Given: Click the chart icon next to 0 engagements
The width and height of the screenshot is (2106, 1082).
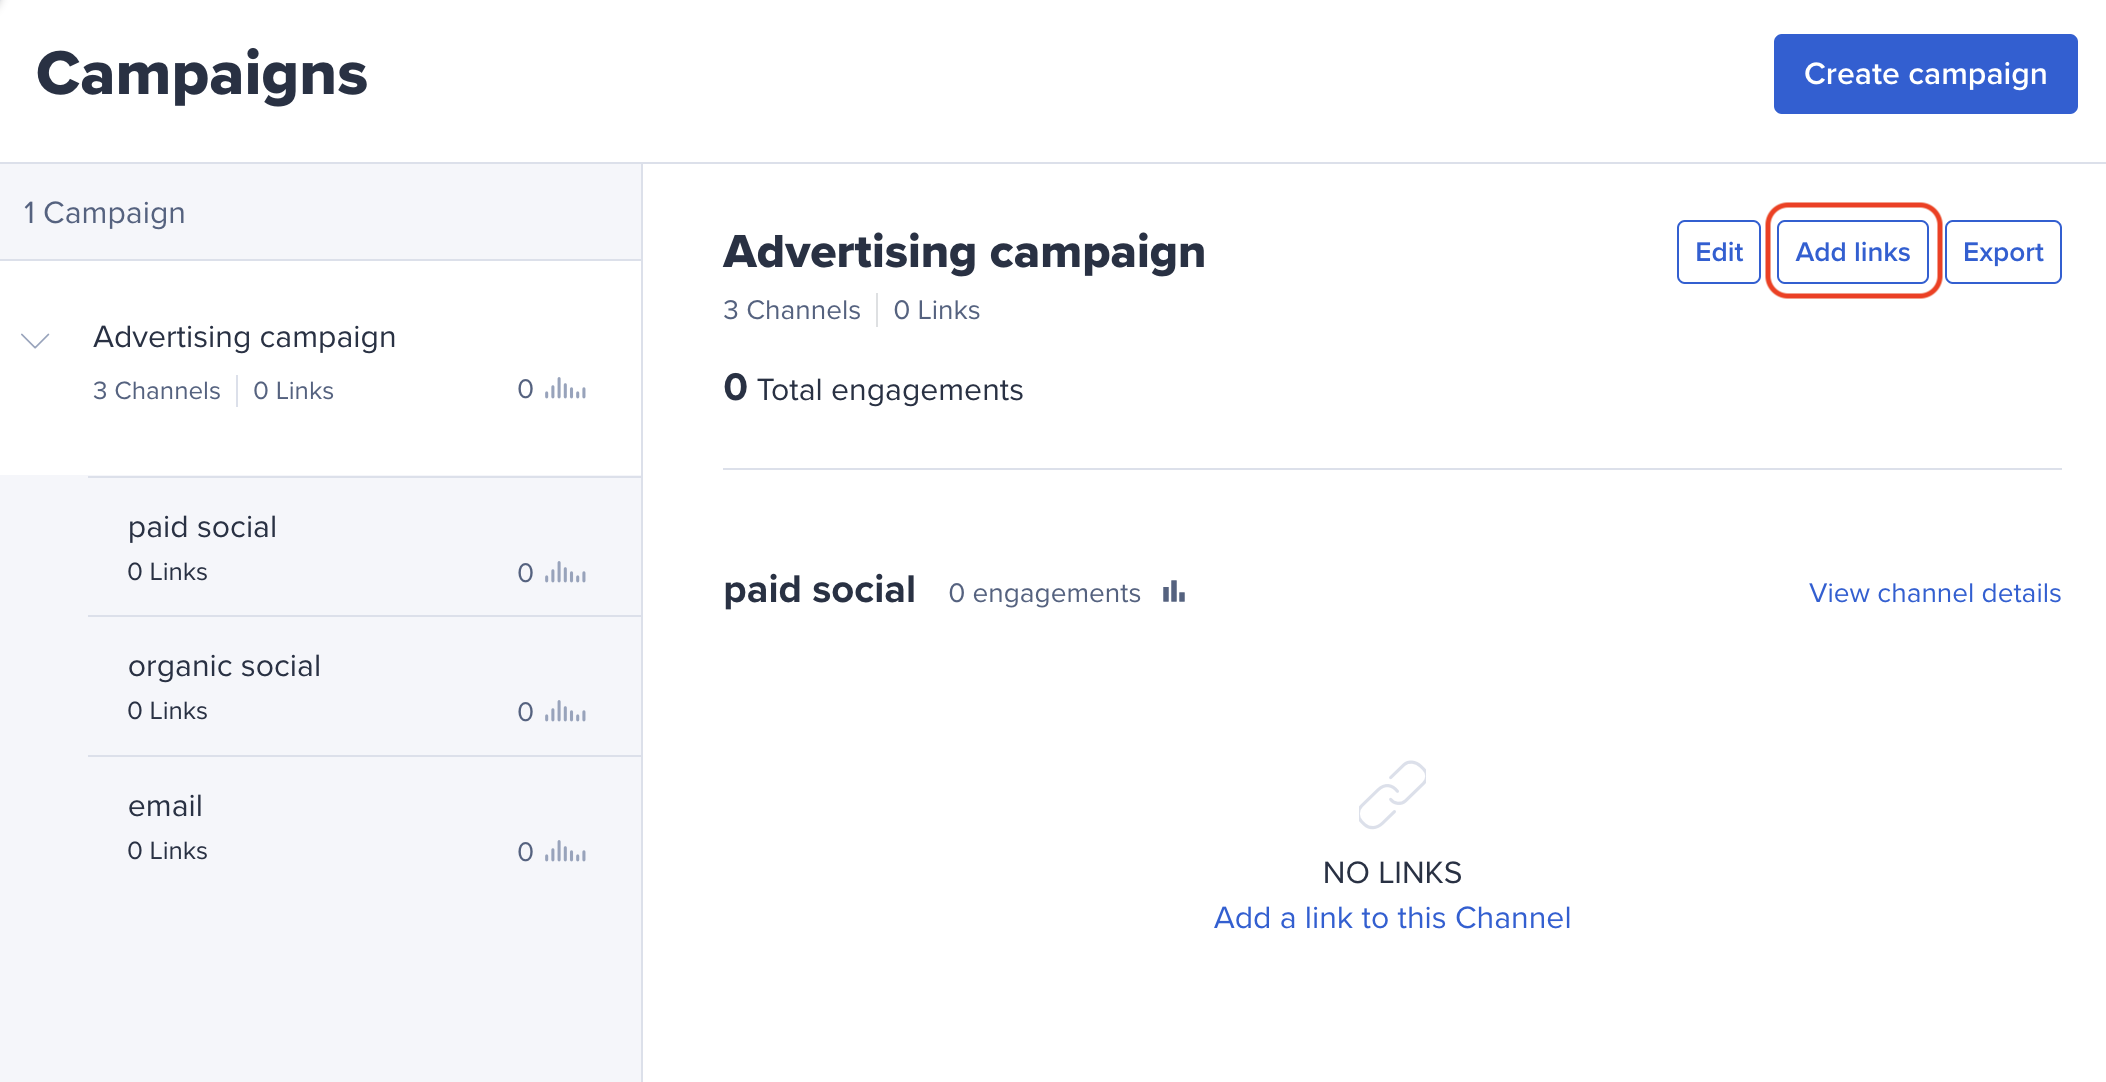Looking at the screenshot, I should coord(1174,592).
